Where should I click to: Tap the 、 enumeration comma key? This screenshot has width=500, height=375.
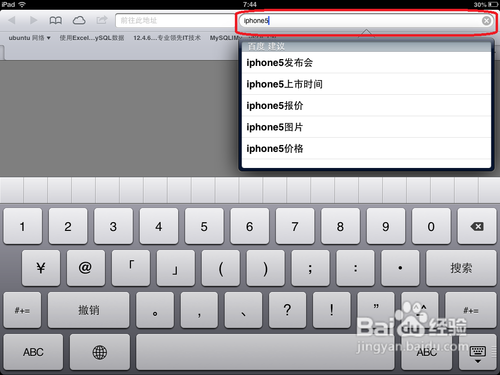(x=243, y=310)
